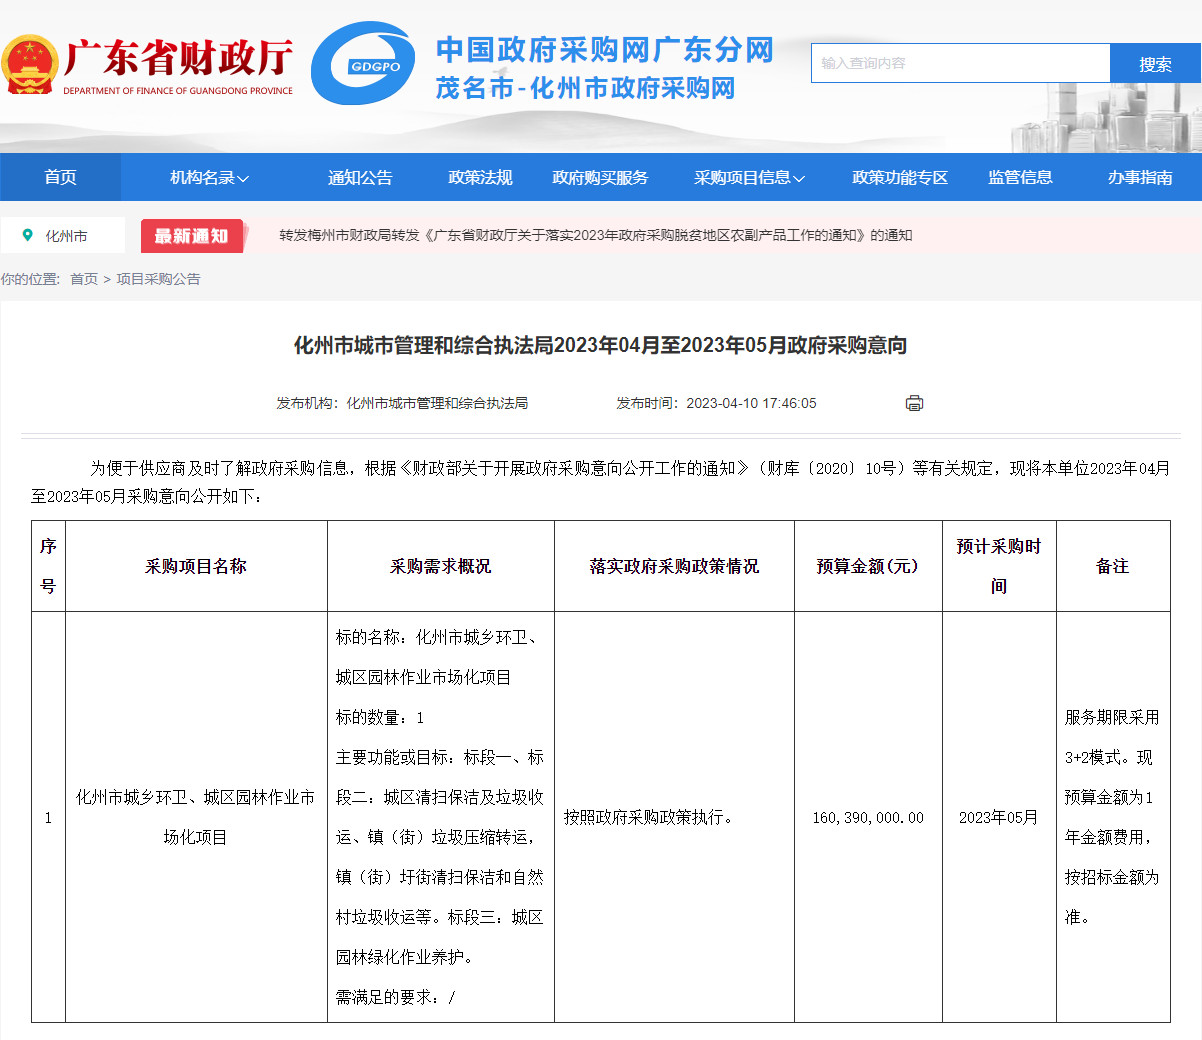This screenshot has height=1040, width=1202.
Task: Go to the 首页 navigation tab
Action: tap(60, 177)
